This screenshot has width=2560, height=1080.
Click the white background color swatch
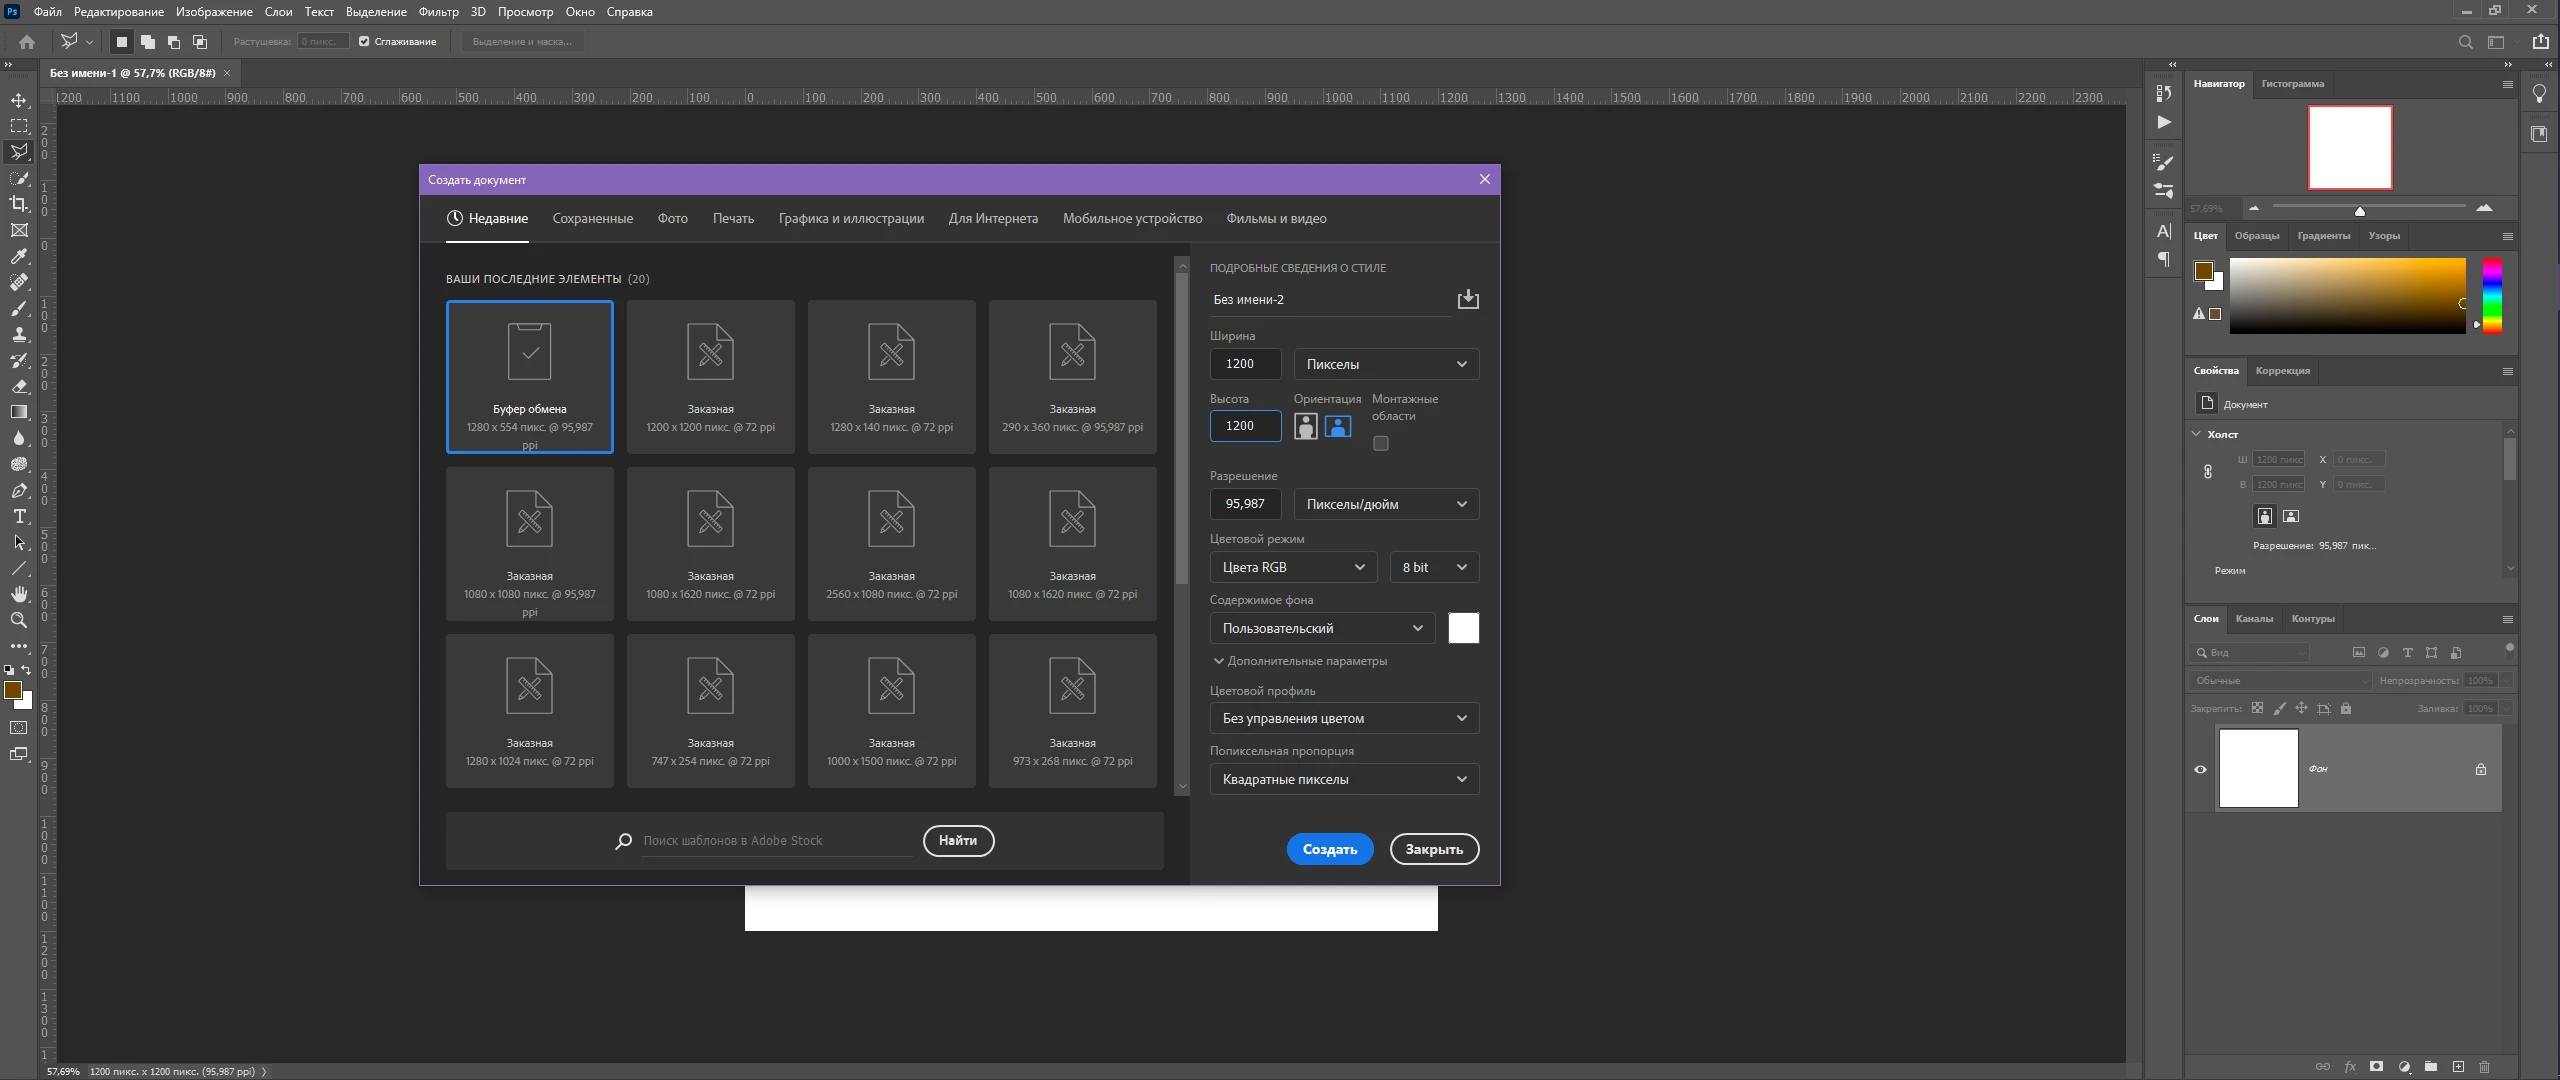click(x=1463, y=628)
